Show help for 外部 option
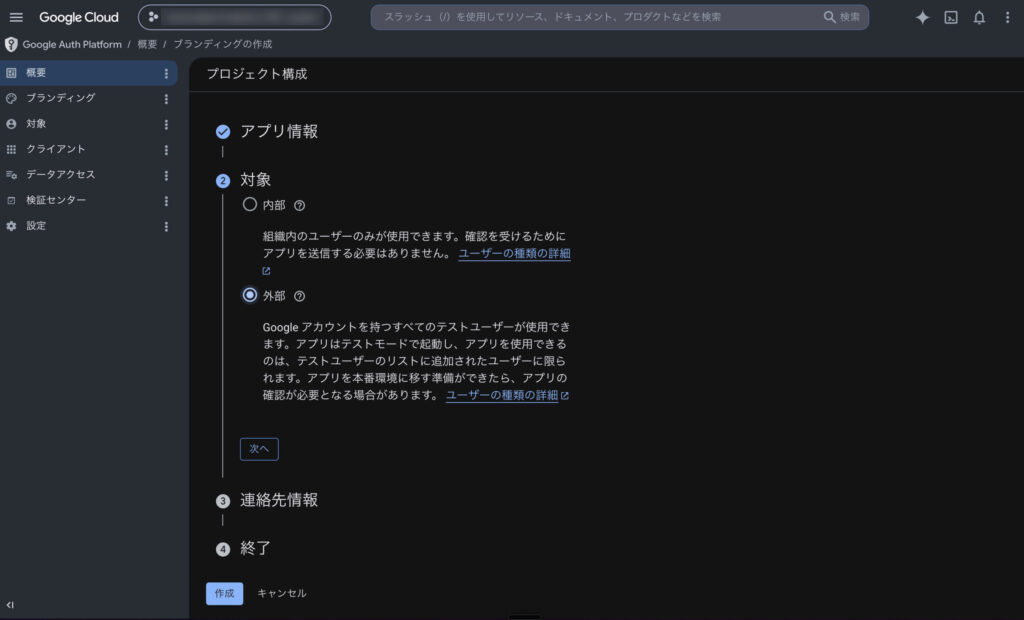Screen dimensions: 1024x620 coord(299,296)
